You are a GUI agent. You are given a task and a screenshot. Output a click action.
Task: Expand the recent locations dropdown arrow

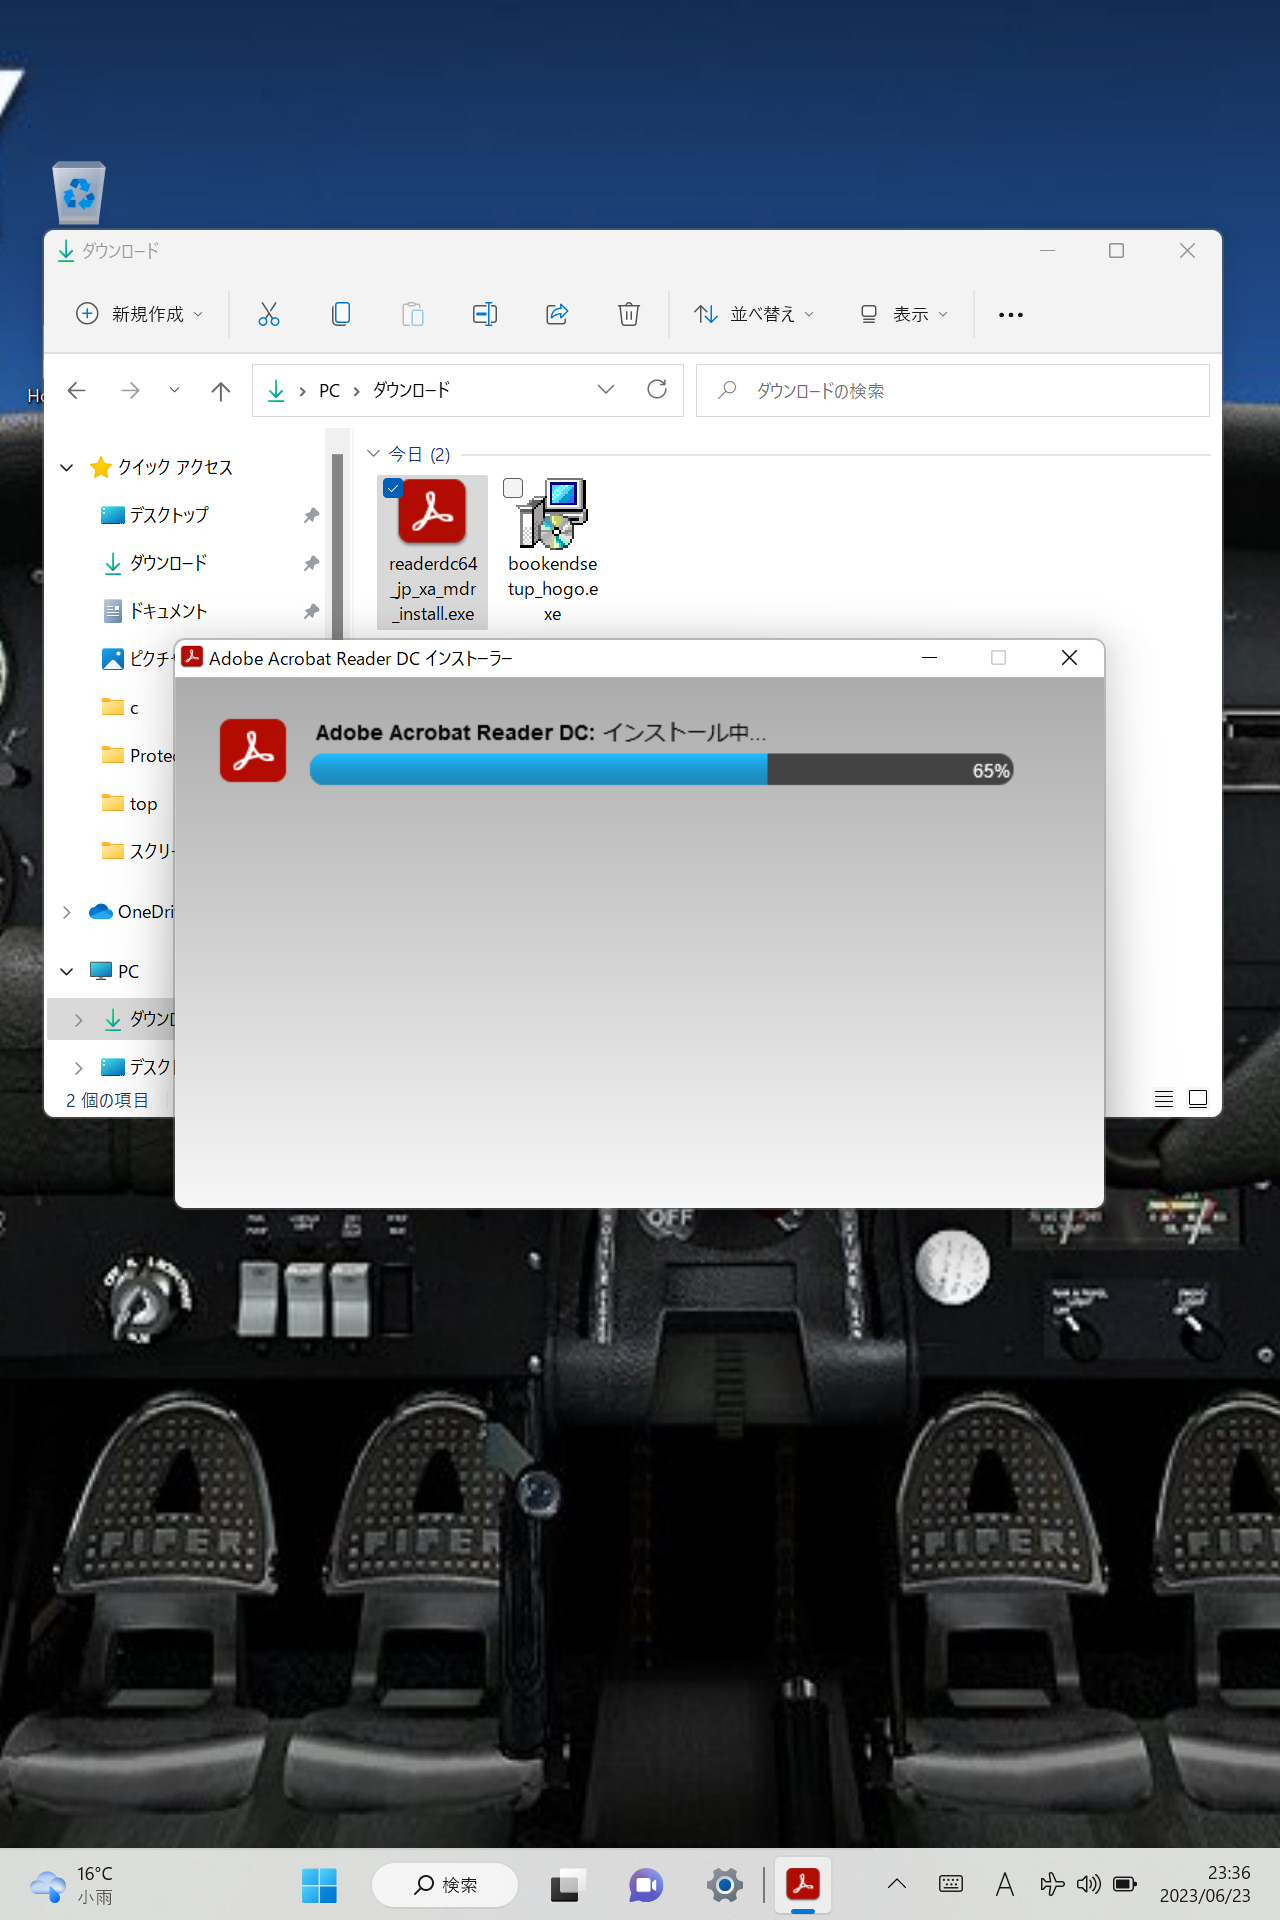click(174, 390)
